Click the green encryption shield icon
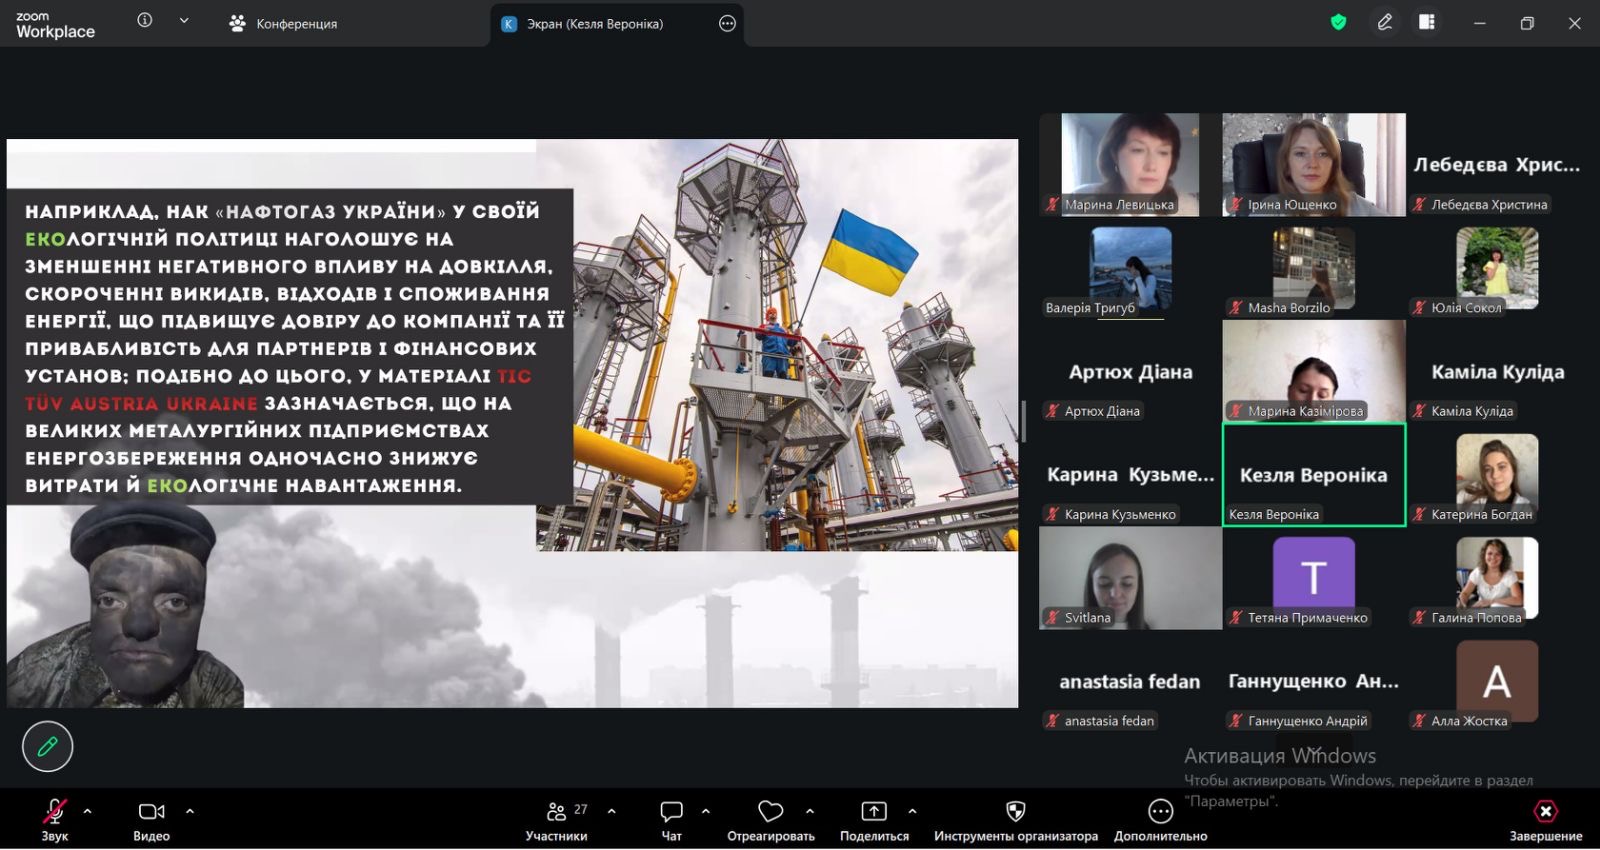The height and width of the screenshot is (850, 1600). point(1338,22)
